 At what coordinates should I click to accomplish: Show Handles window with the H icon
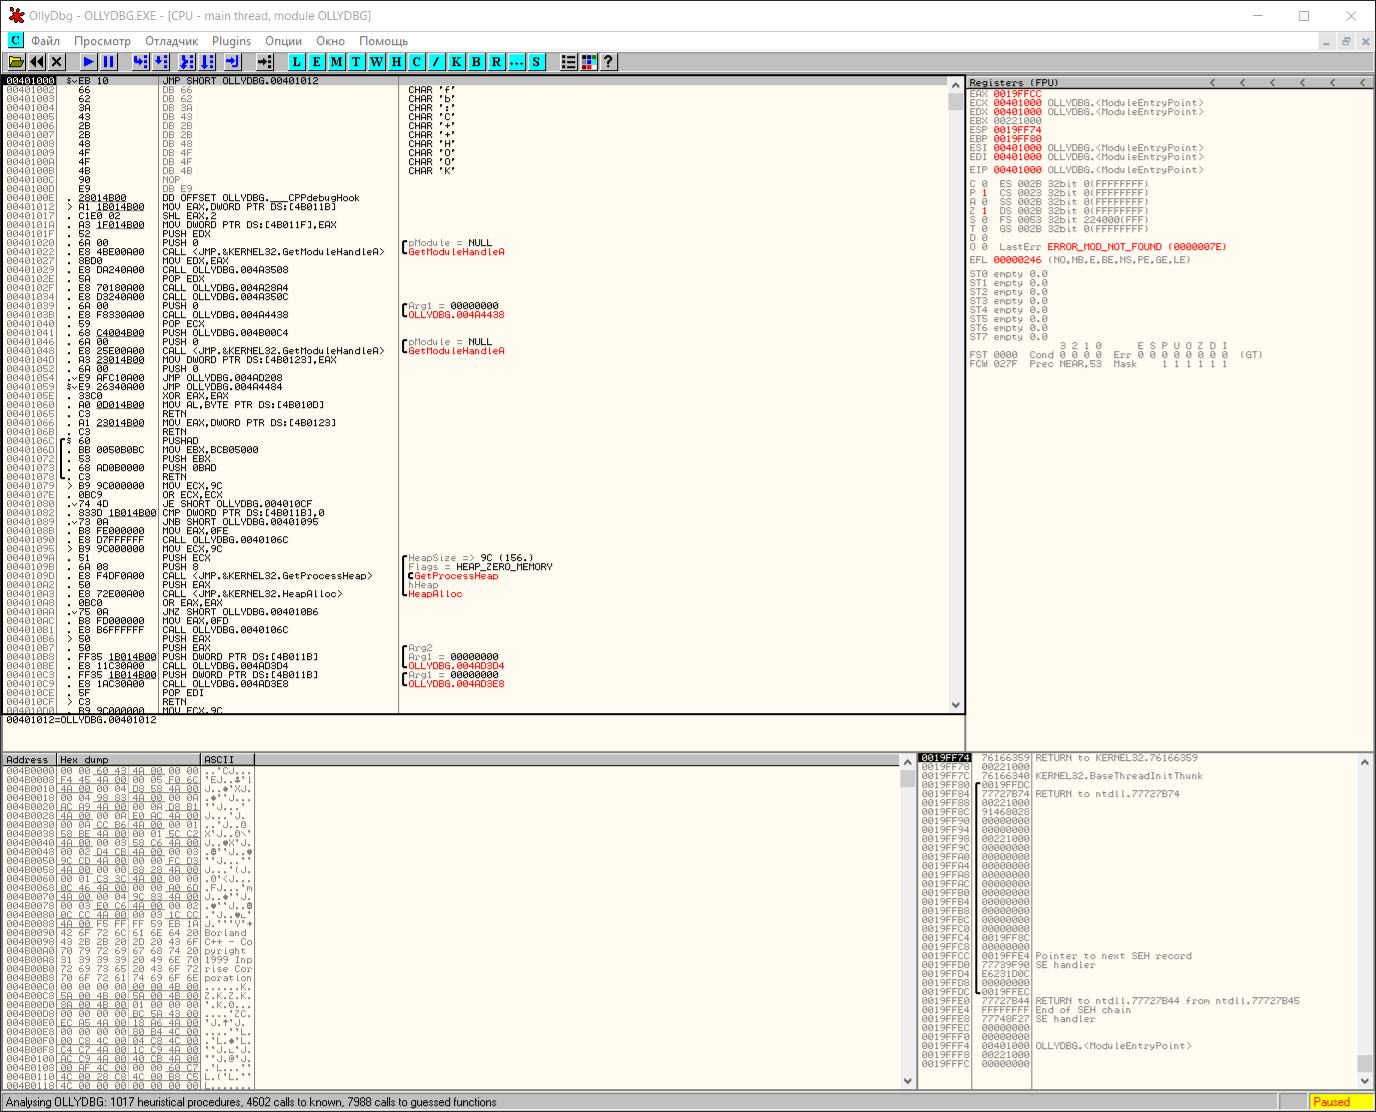396,62
